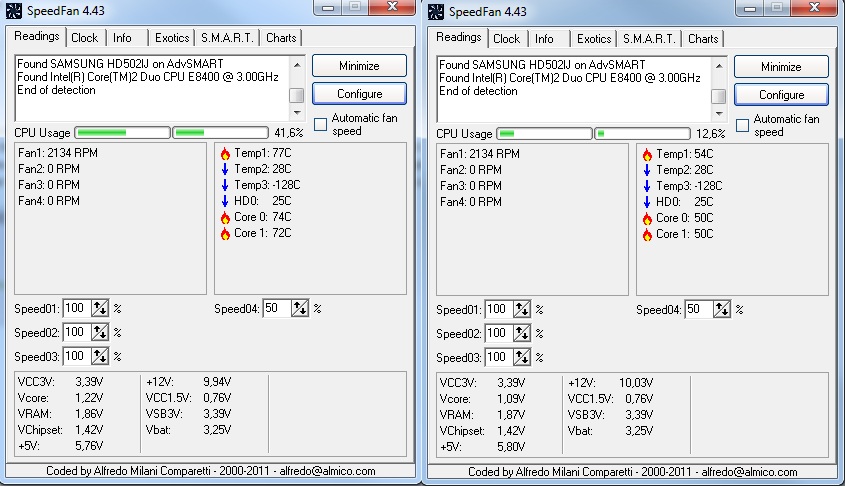The image size is (846, 487).
Task: Adjust Speed01 spinner arrows in left window
Action: [100, 308]
